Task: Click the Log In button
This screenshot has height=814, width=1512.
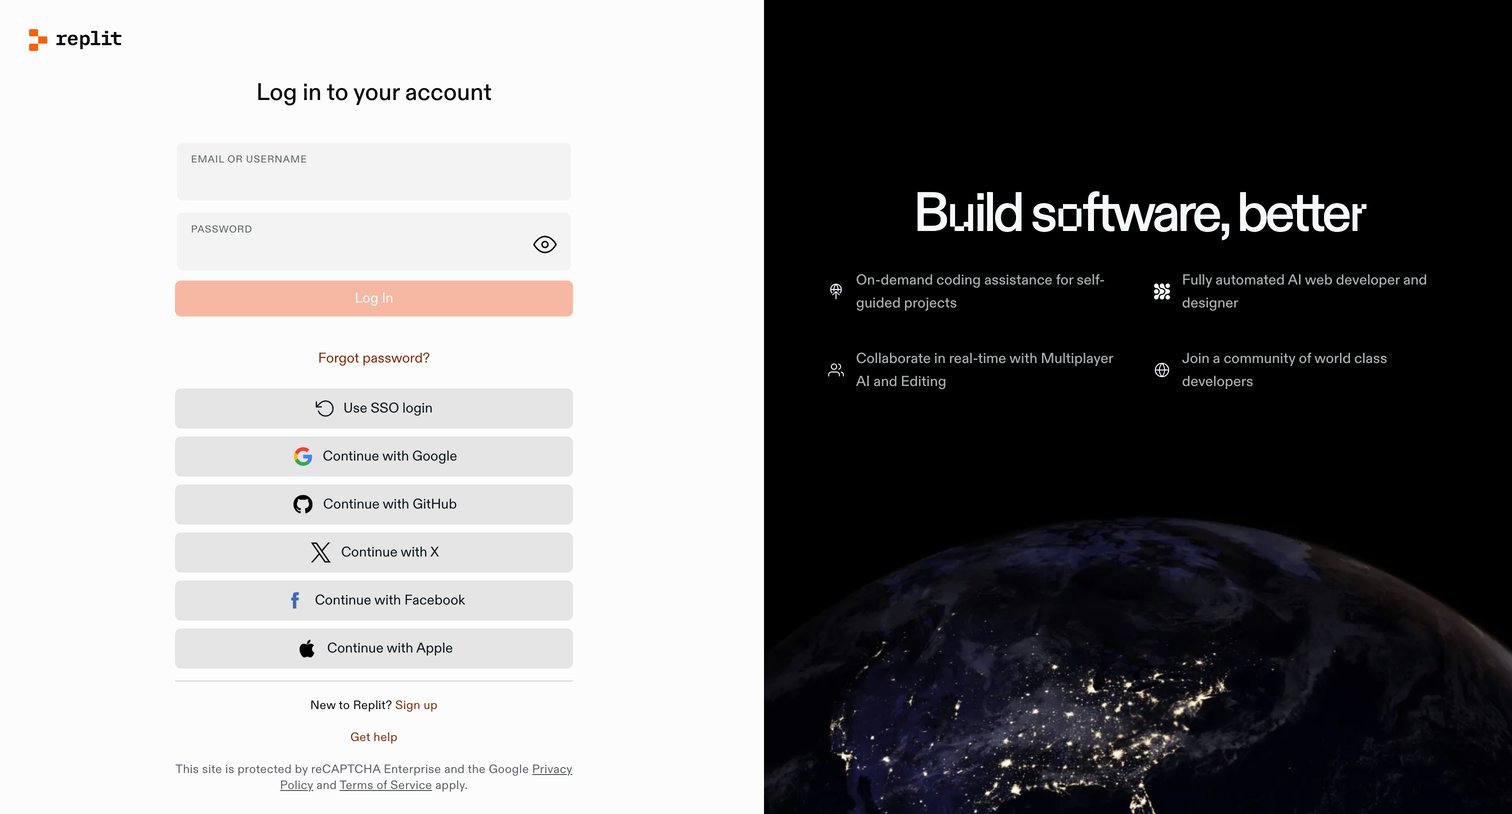Action: coord(374,298)
